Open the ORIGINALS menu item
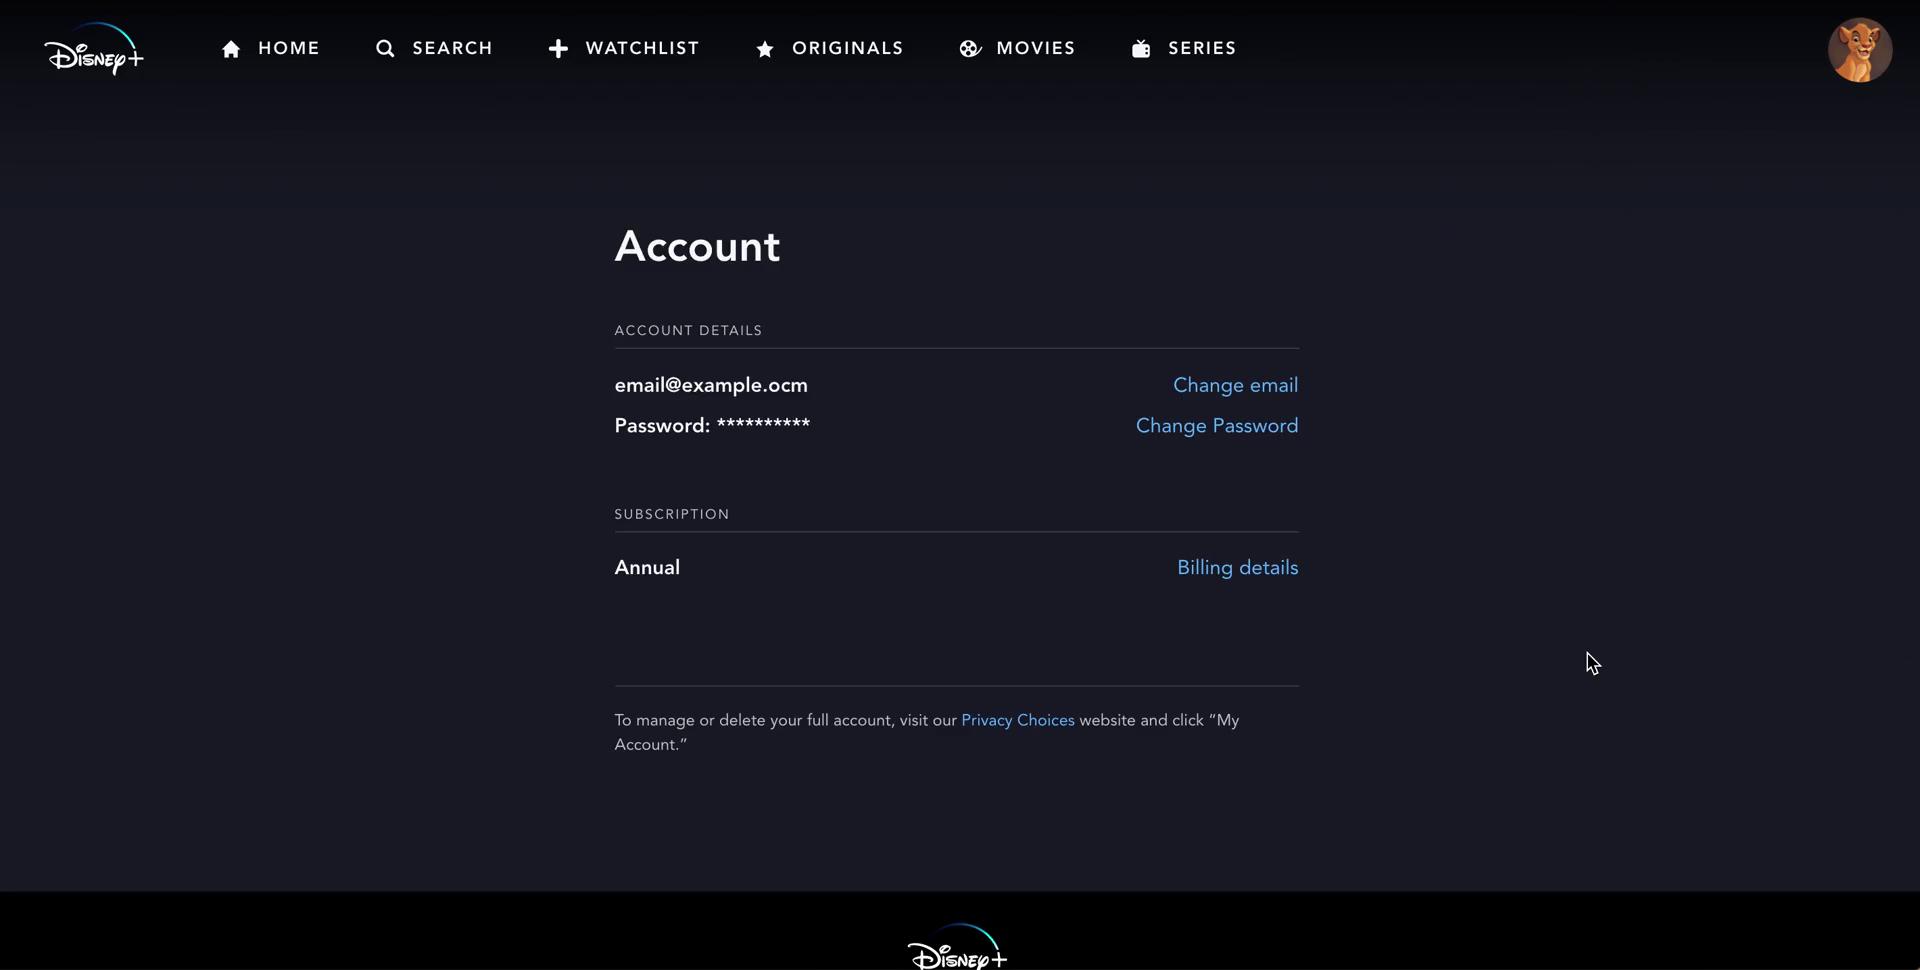The width and height of the screenshot is (1920, 970). coord(848,48)
